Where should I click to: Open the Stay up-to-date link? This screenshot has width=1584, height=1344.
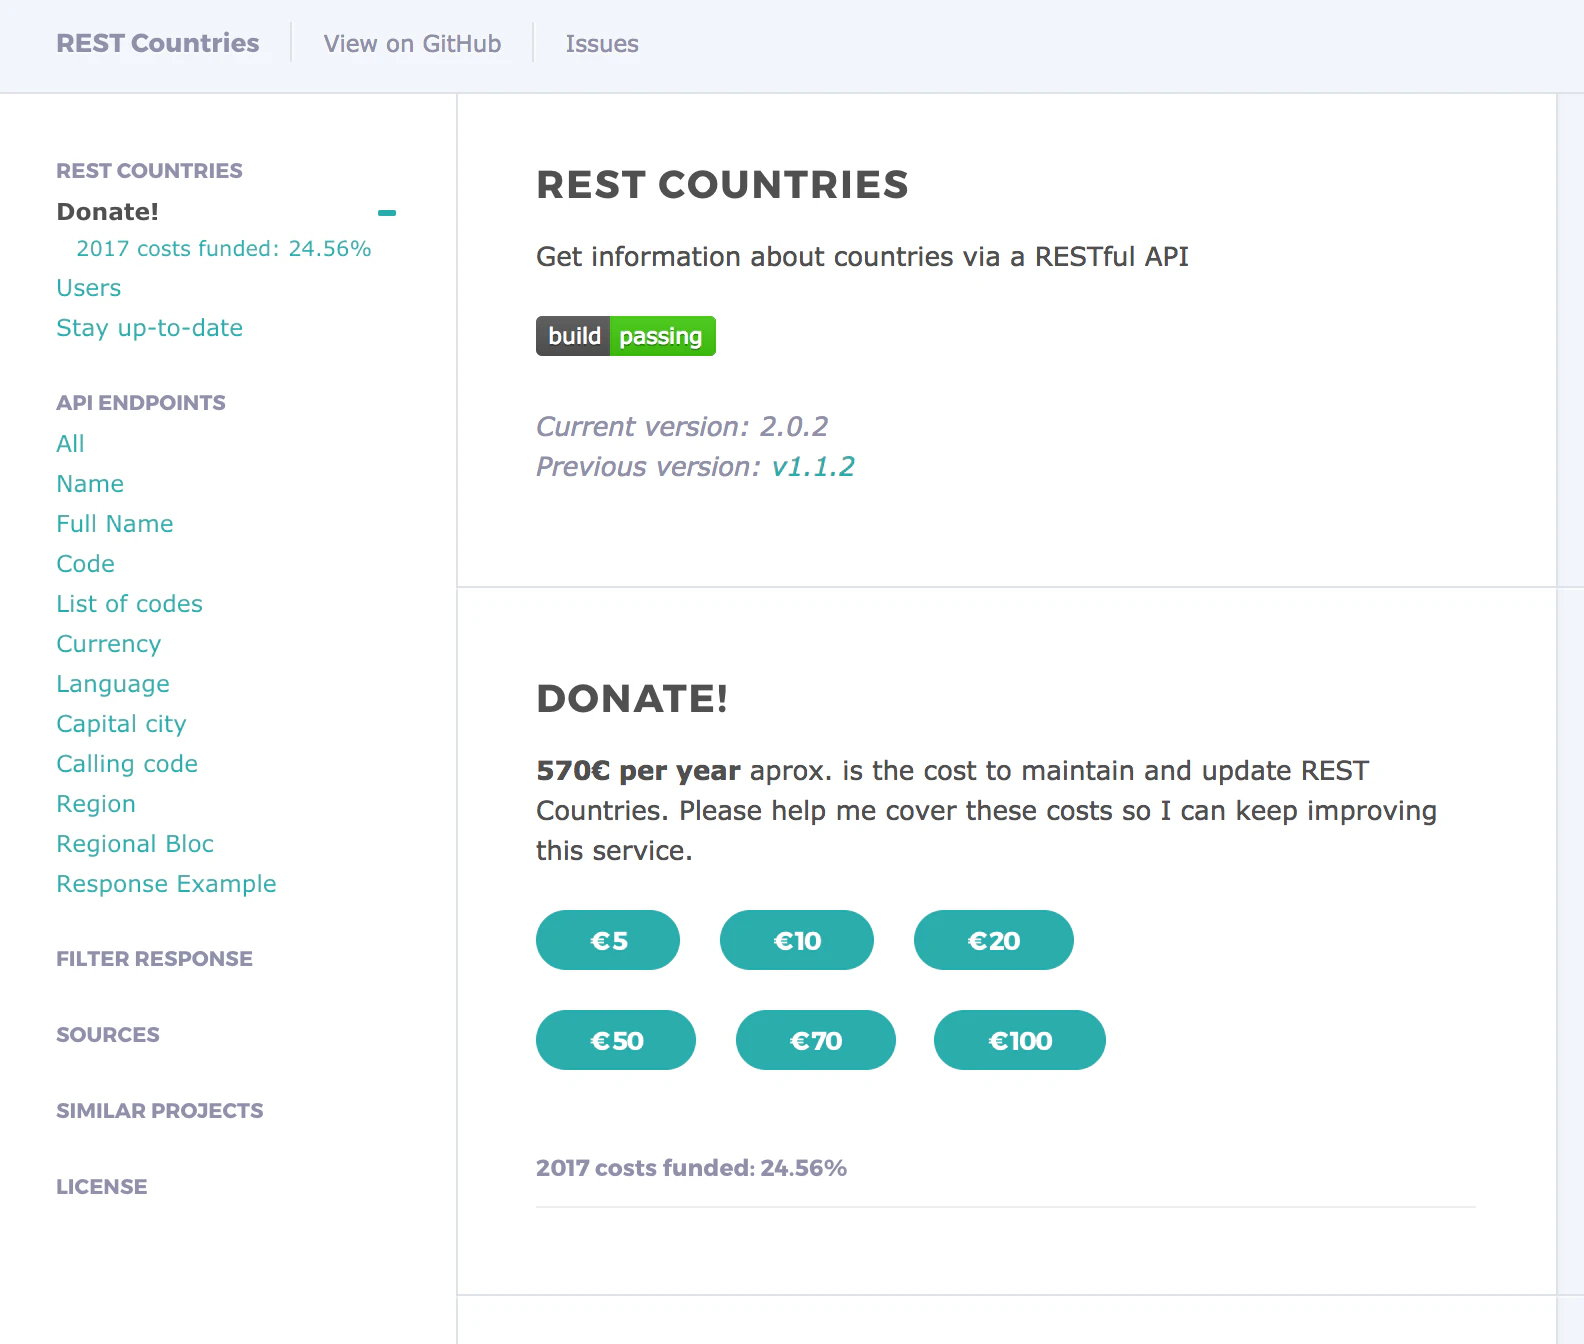click(150, 328)
